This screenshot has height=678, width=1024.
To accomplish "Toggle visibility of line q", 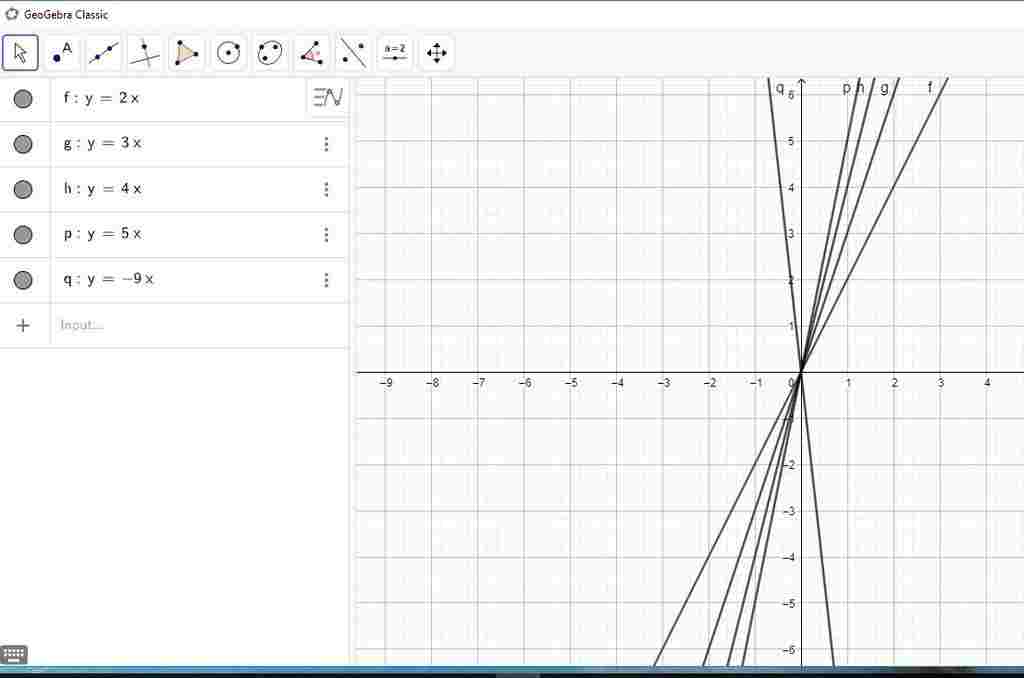I will (23, 280).
